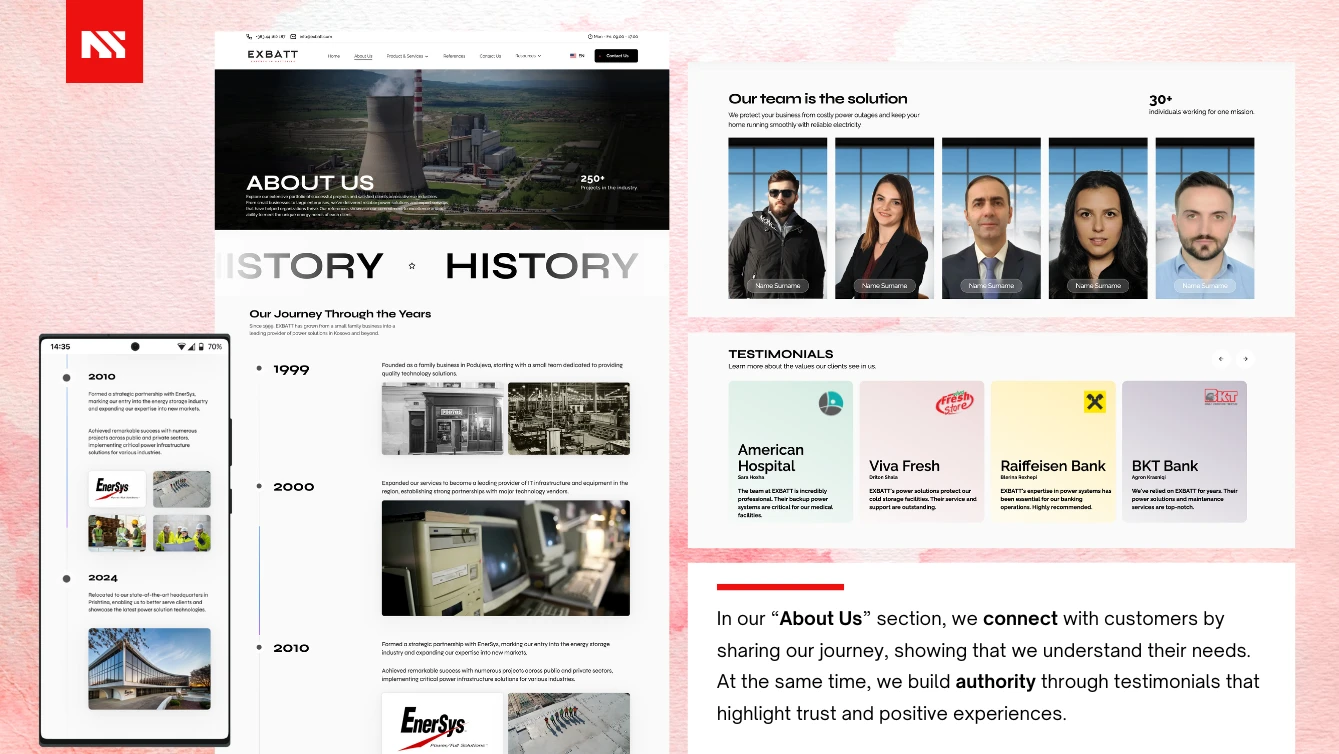Open the old storefront photo under 1999
The height and width of the screenshot is (754, 1339).
[443, 419]
